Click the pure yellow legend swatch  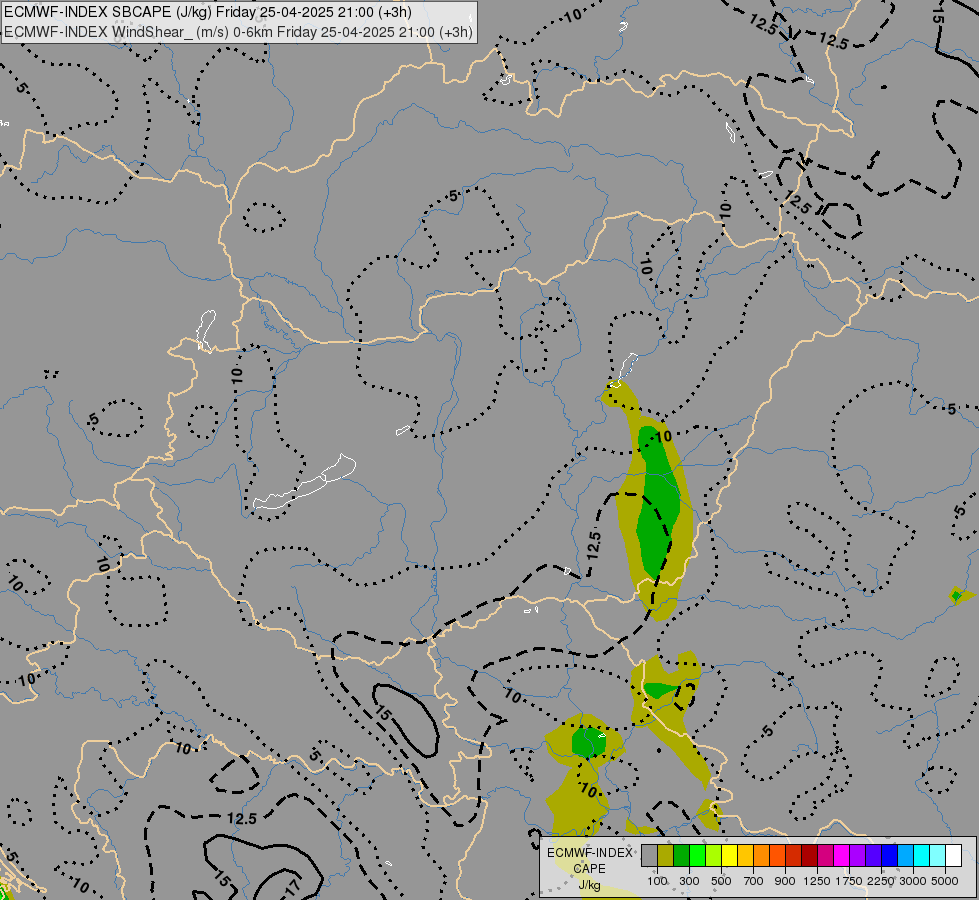point(729,856)
